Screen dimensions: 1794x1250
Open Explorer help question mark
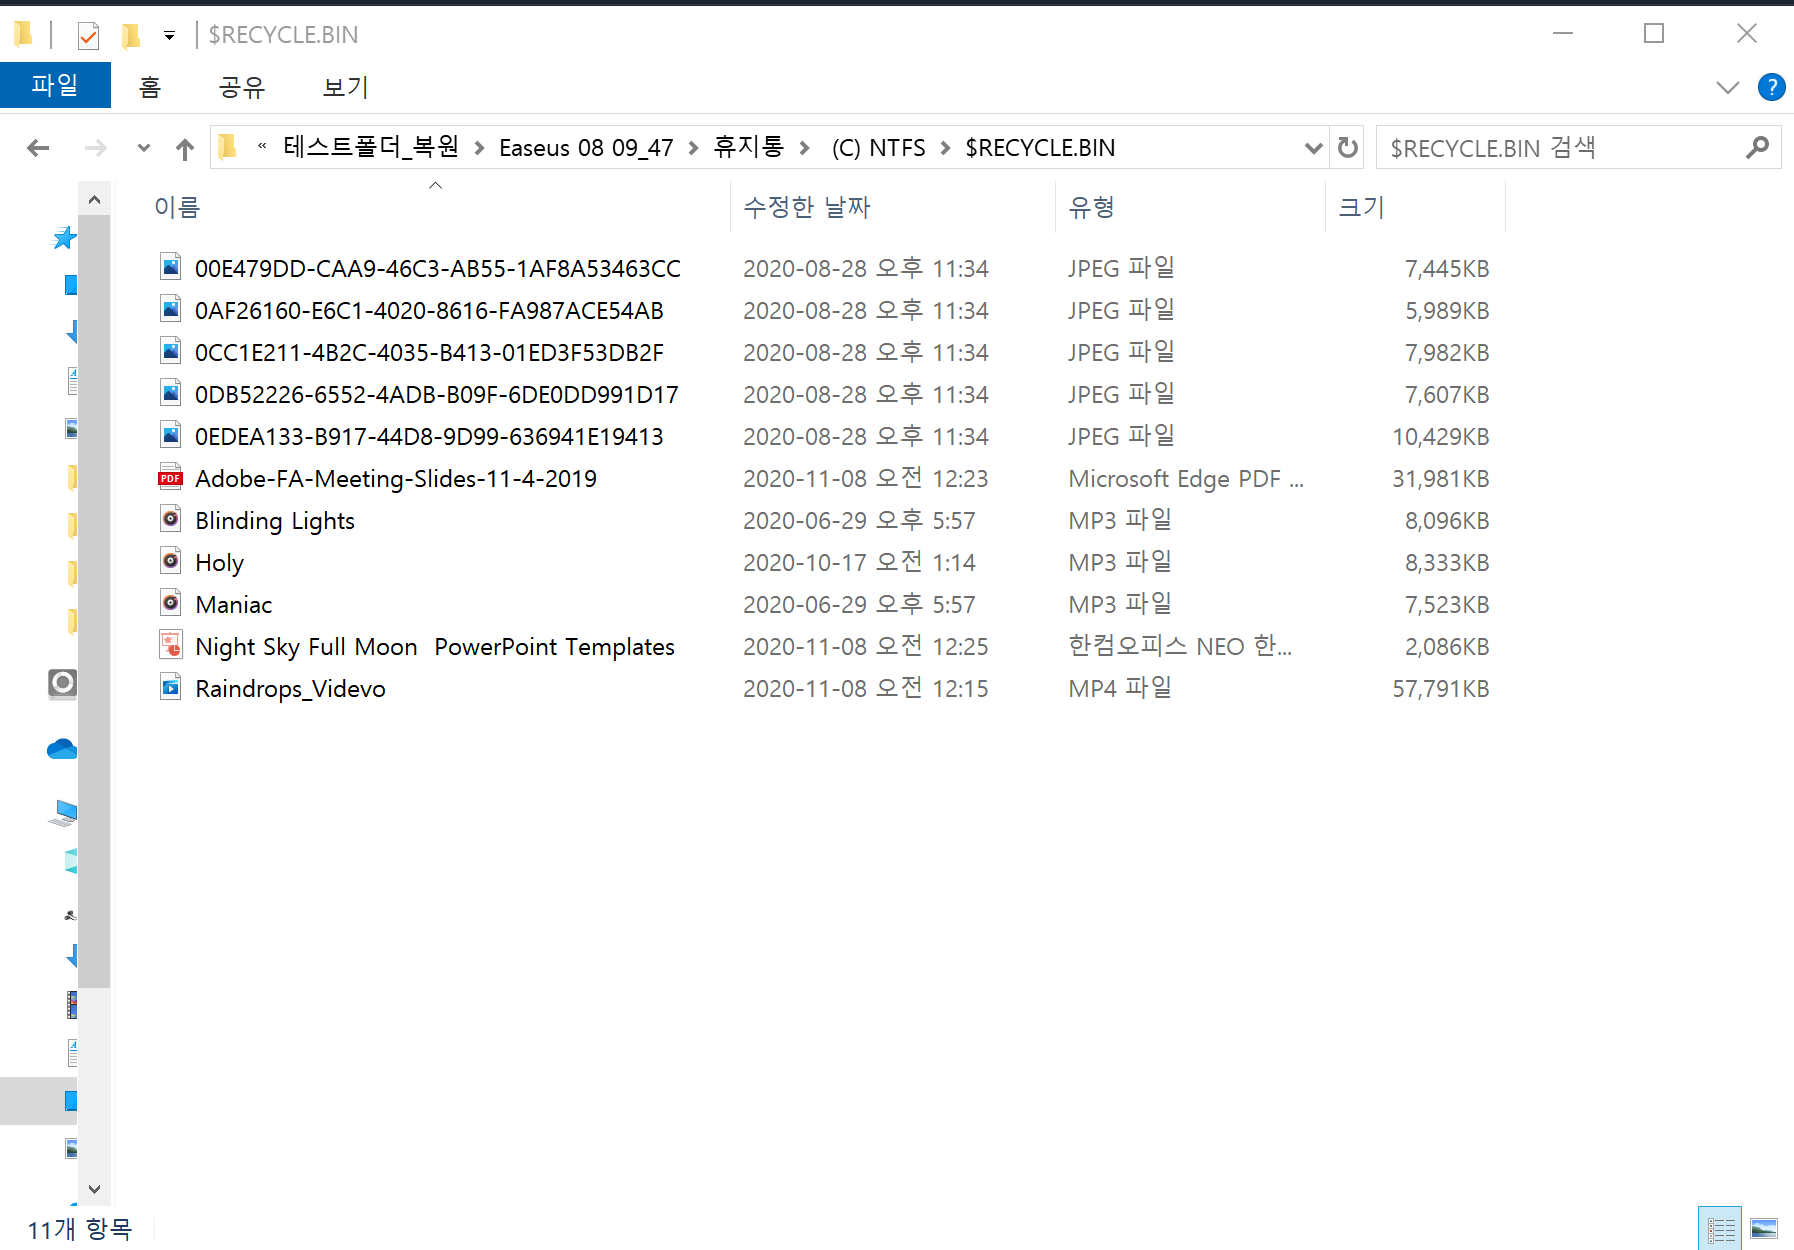click(1771, 87)
